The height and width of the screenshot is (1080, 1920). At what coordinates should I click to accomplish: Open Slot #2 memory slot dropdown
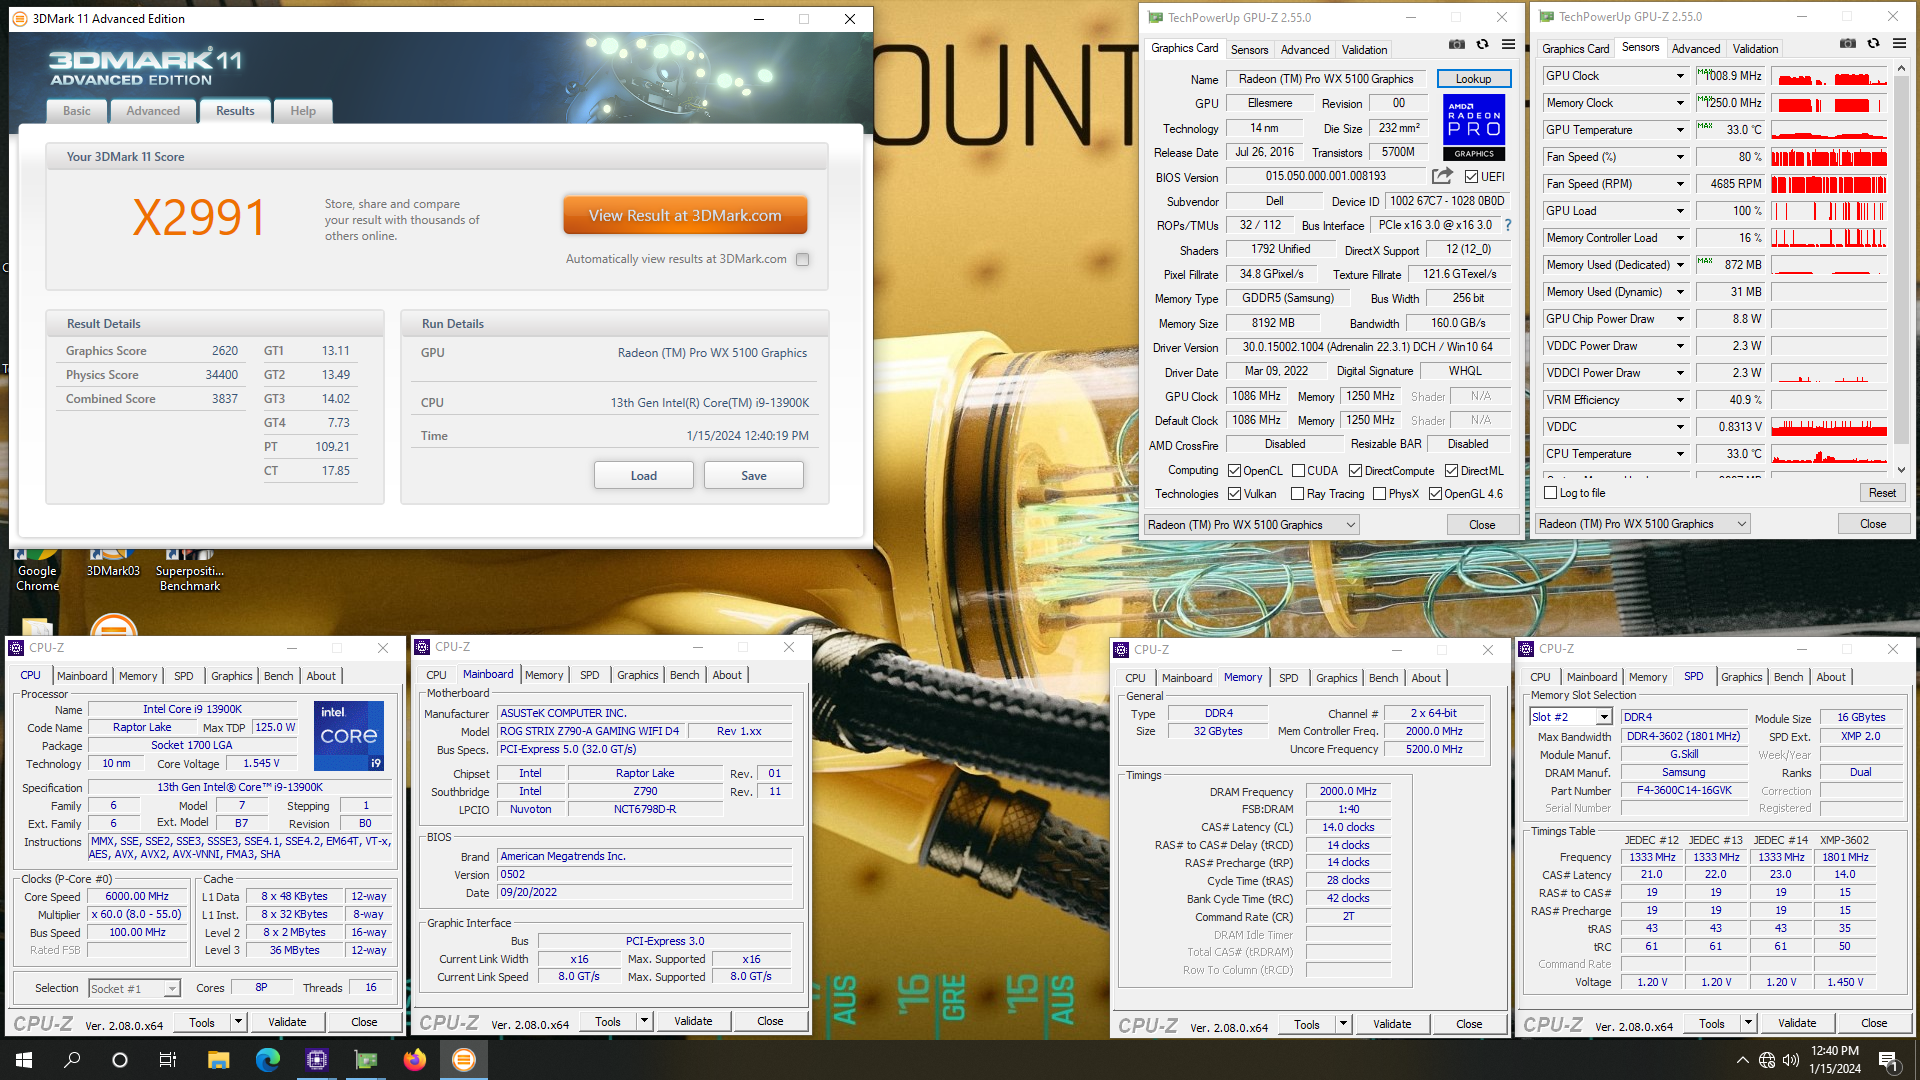click(x=1570, y=717)
